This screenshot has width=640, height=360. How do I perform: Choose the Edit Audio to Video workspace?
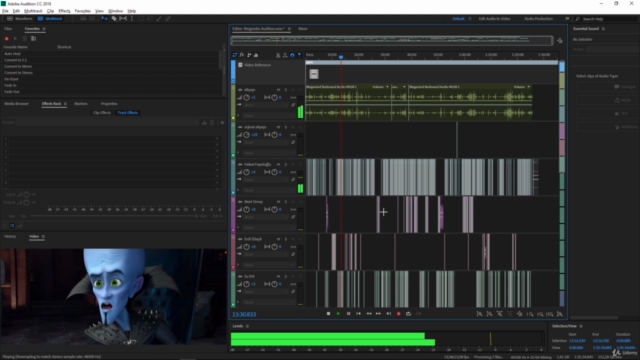point(495,19)
